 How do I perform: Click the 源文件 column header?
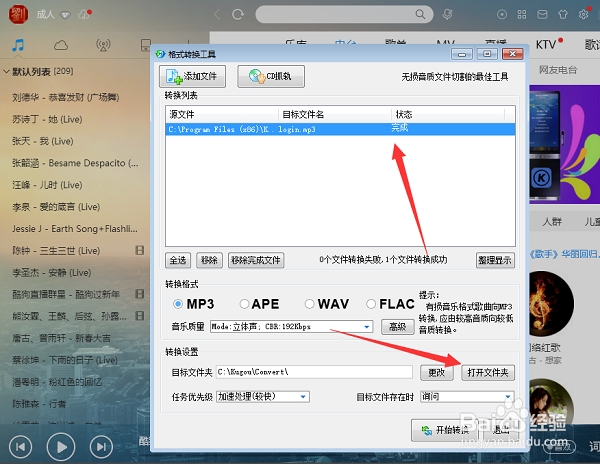pyautogui.click(x=222, y=114)
